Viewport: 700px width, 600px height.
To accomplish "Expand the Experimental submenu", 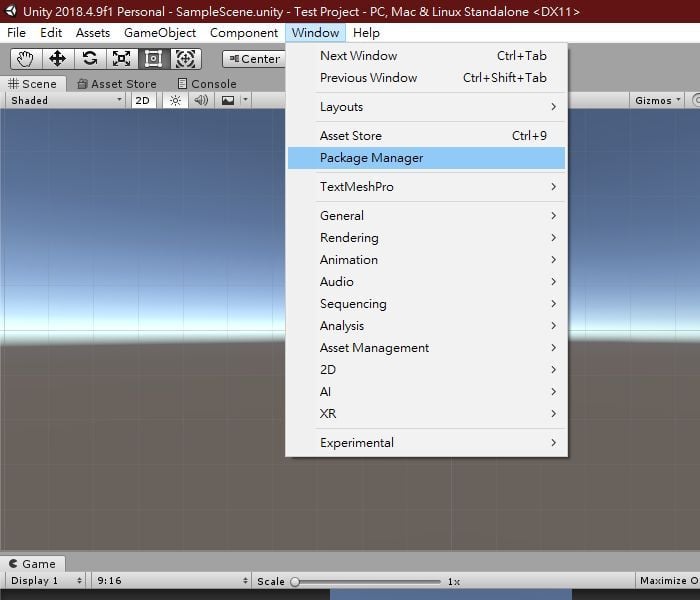I will [x=426, y=442].
